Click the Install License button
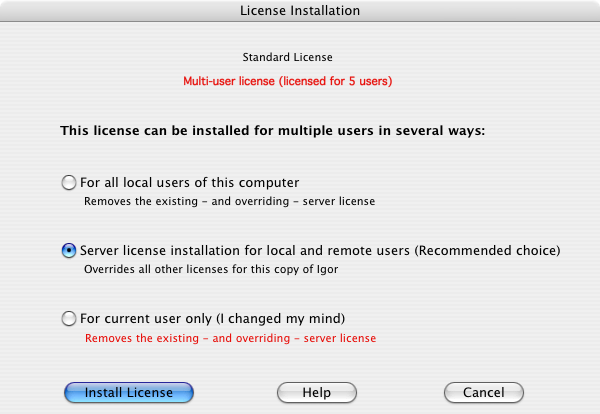This screenshot has width=600, height=414. coord(128,393)
